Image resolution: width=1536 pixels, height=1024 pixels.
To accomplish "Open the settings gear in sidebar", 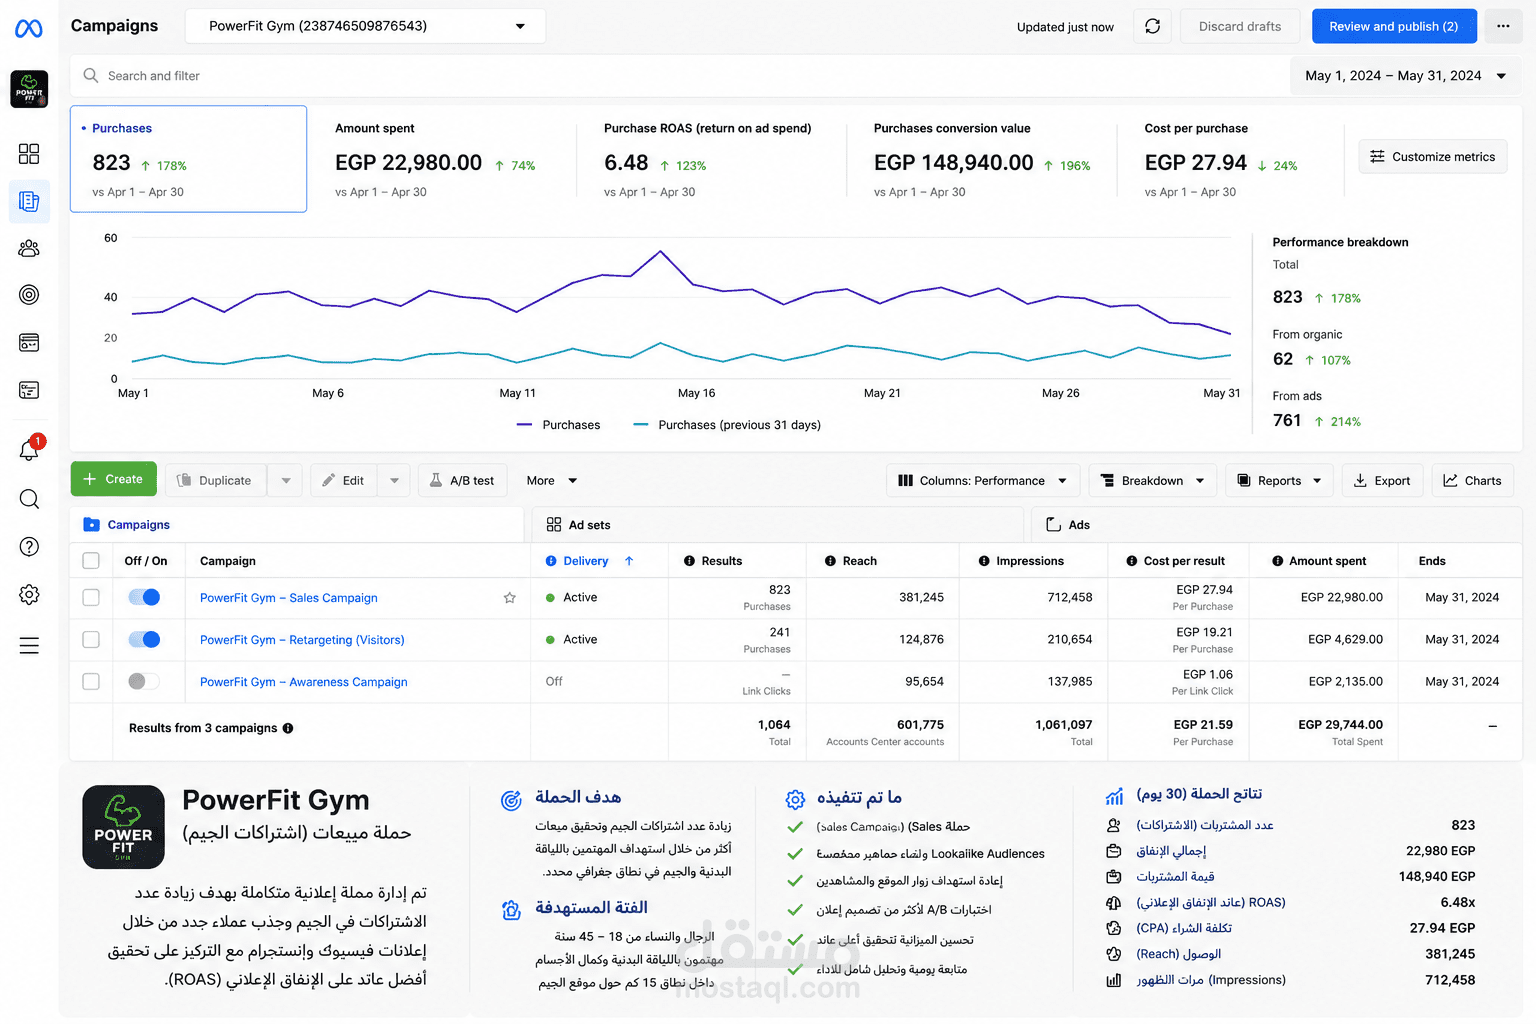I will [29, 595].
